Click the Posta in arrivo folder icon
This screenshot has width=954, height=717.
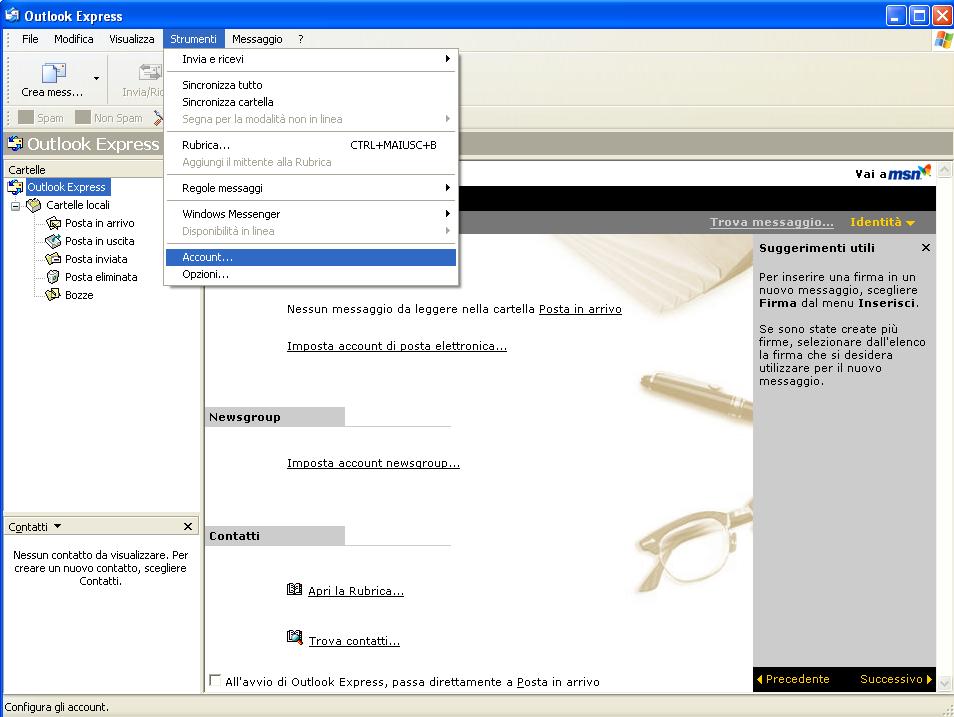(54, 223)
